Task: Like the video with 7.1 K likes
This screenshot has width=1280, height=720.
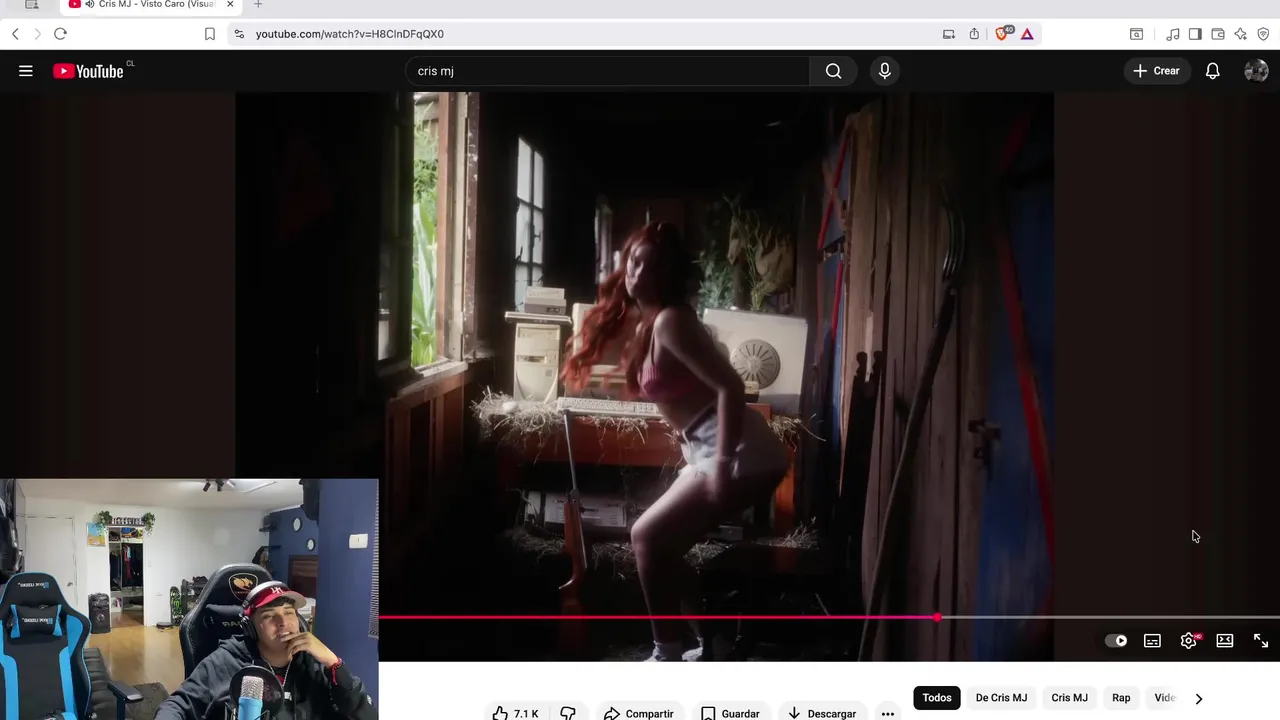Action: pyautogui.click(x=515, y=713)
